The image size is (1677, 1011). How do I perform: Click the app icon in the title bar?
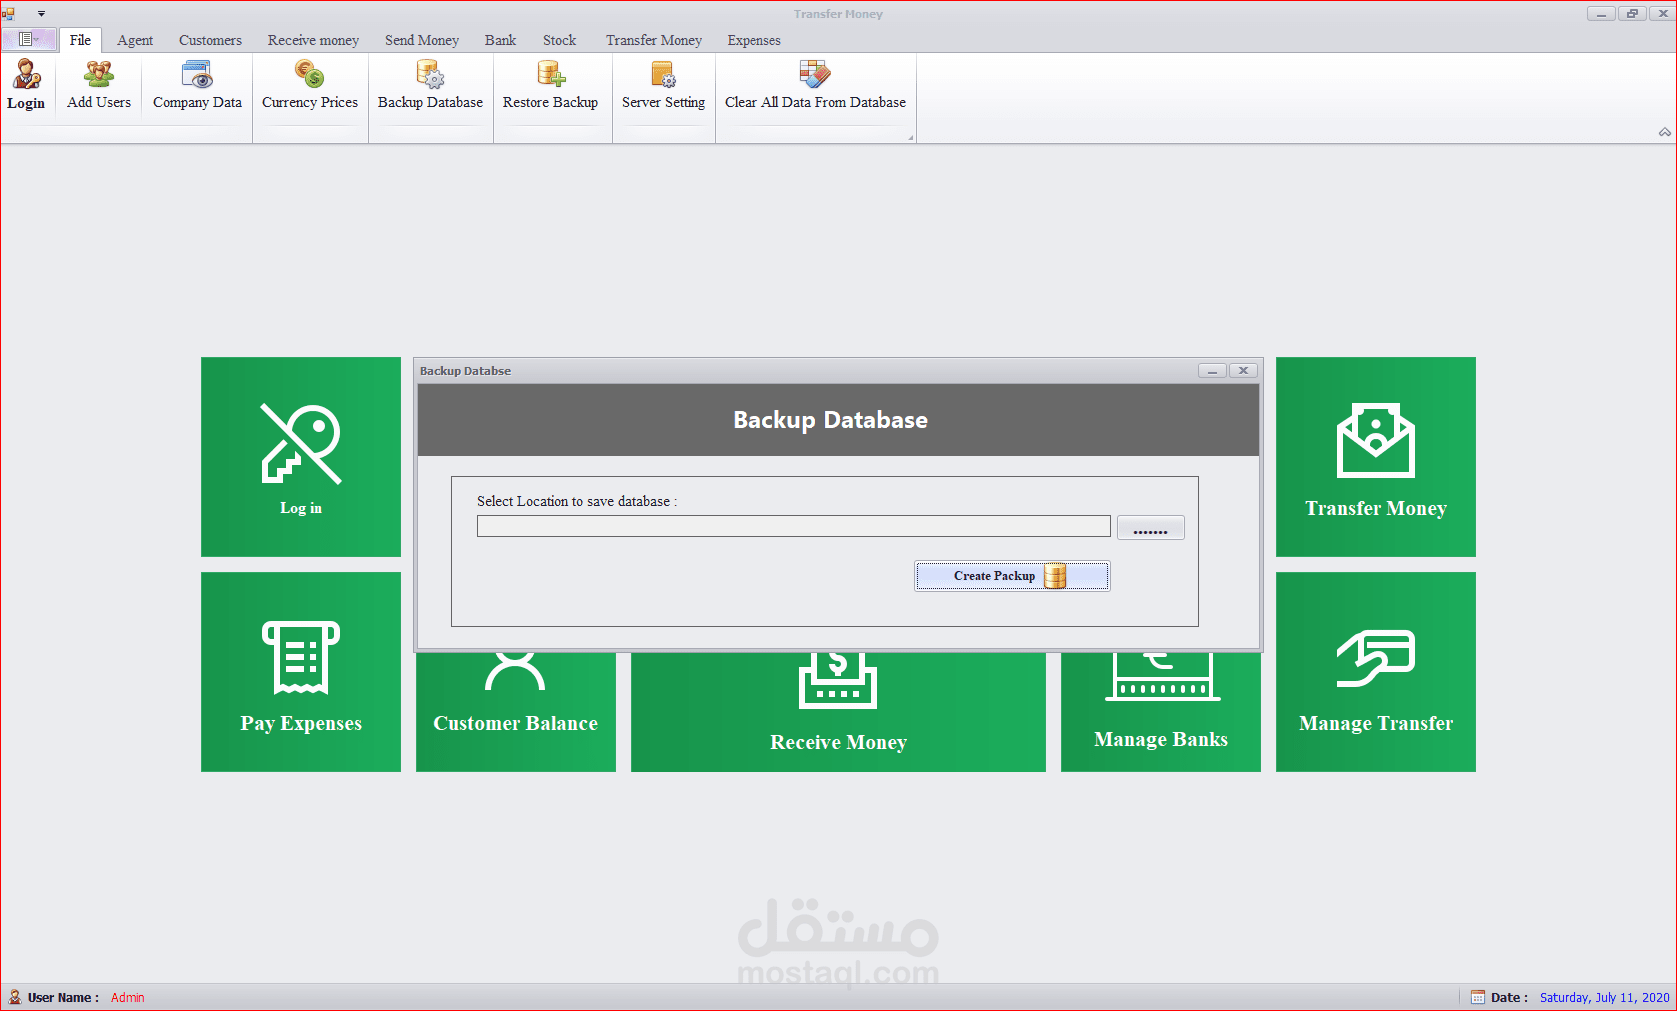click(x=9, y=14)
